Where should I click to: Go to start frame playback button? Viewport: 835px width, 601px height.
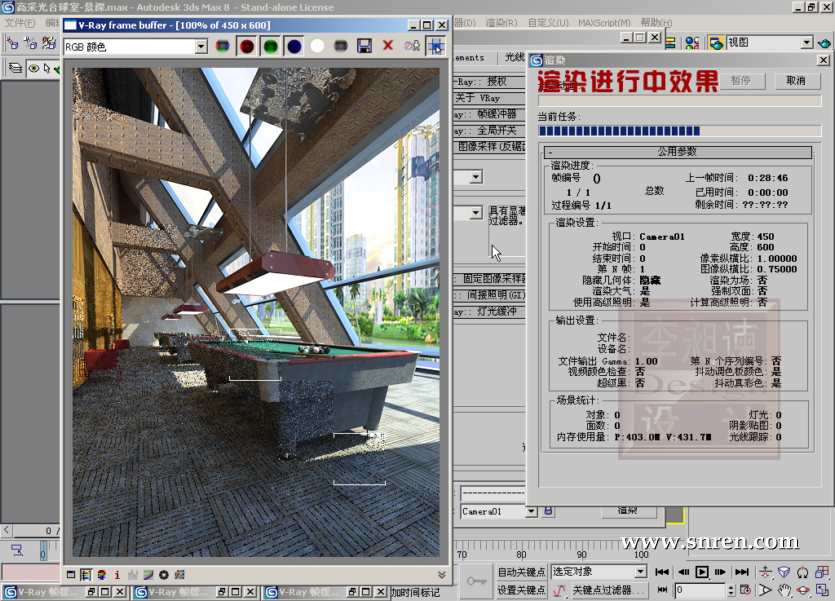click(662, 572)
